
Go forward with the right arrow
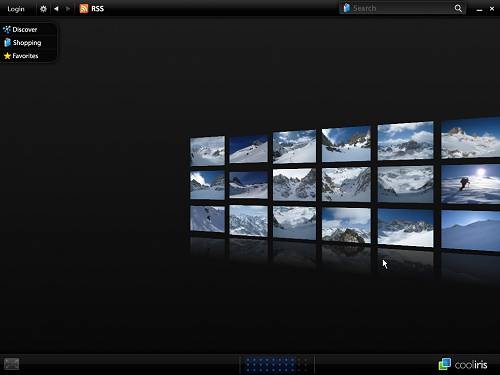tap(68, 9)
